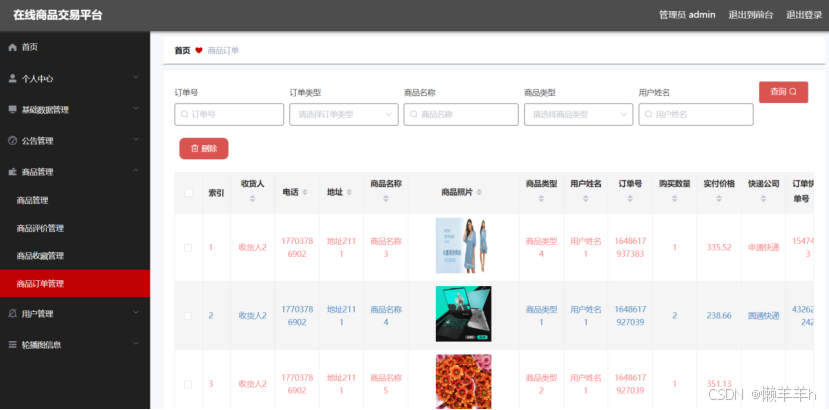Click the person icon beside 个人中心
Screen dimensions: 829x410
coord(13,78)
